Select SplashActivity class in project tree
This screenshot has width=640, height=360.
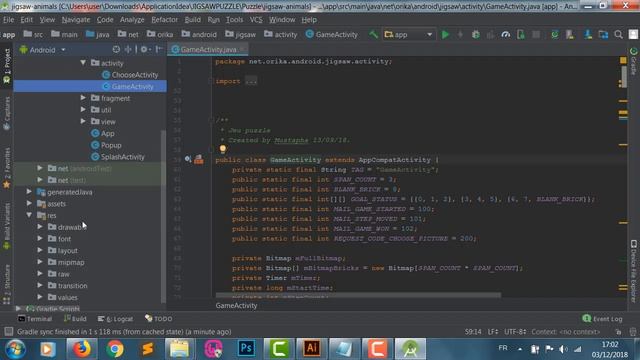pos(118,157)
